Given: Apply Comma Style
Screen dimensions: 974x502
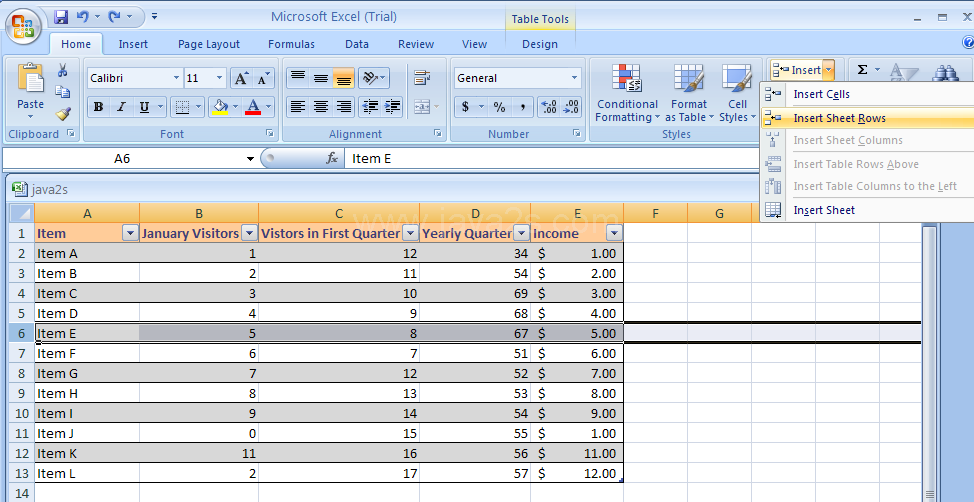Looking at the screenshot, I should click(523, 107).
